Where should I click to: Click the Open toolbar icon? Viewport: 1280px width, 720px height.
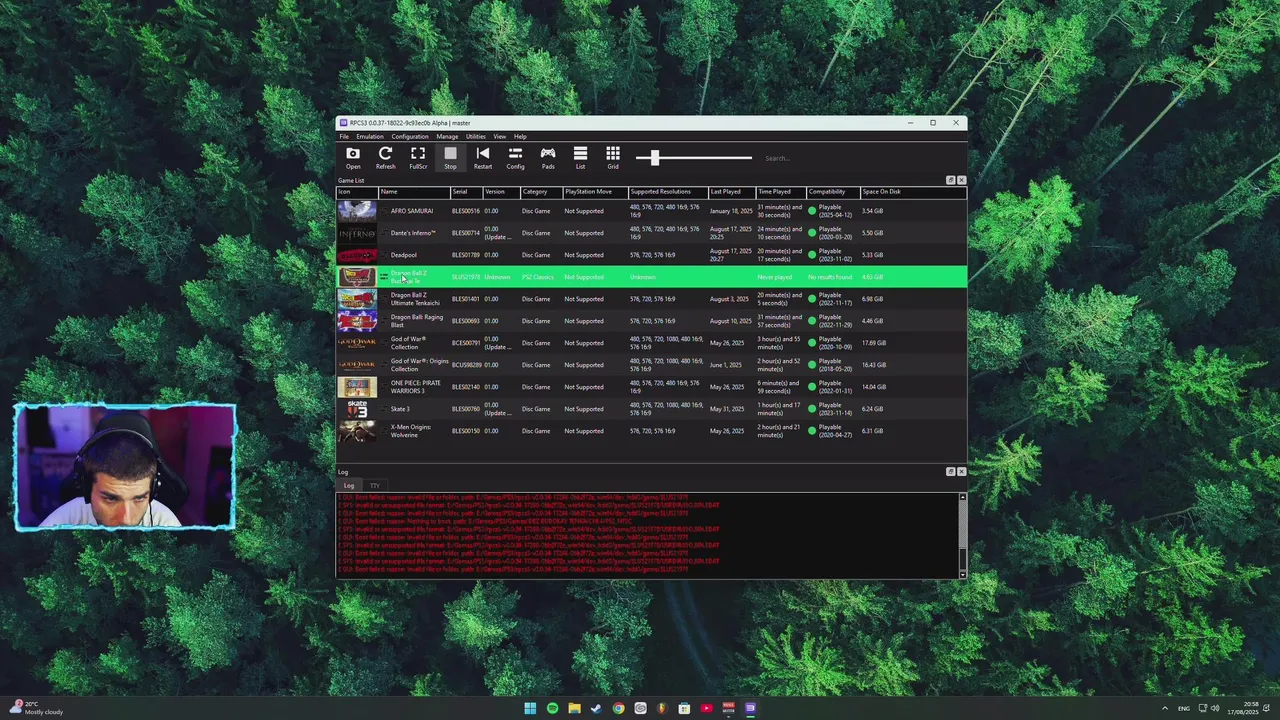pos(353,157)
